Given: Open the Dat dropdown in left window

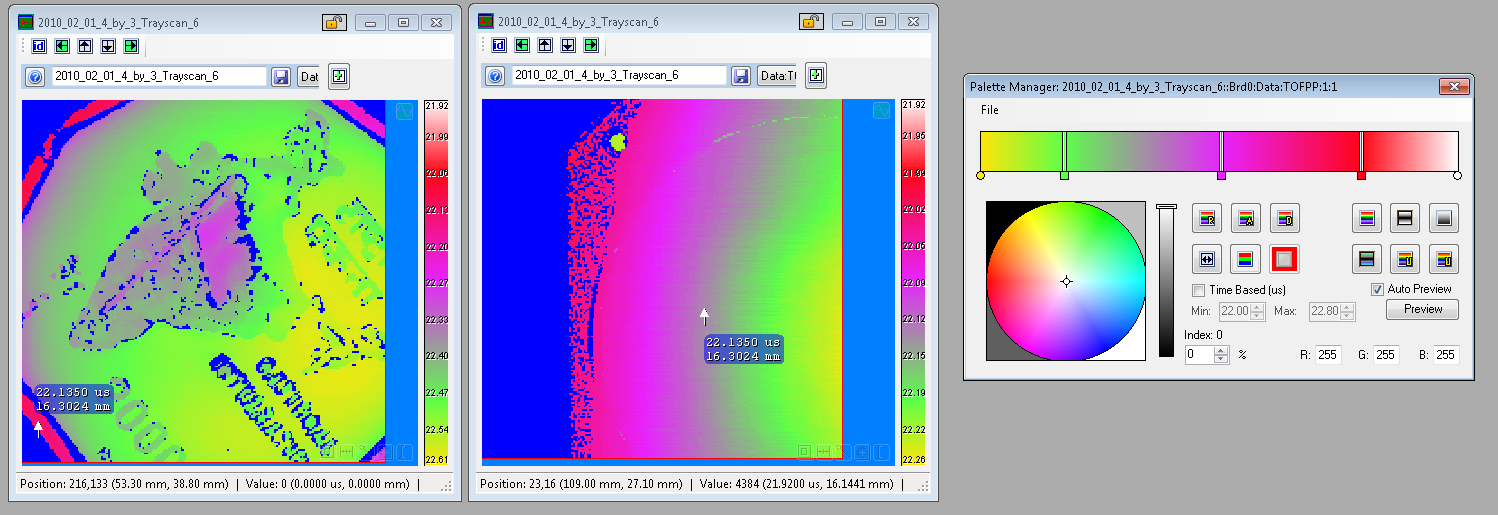Looking at the screenshot, I should tap(309, 76).
